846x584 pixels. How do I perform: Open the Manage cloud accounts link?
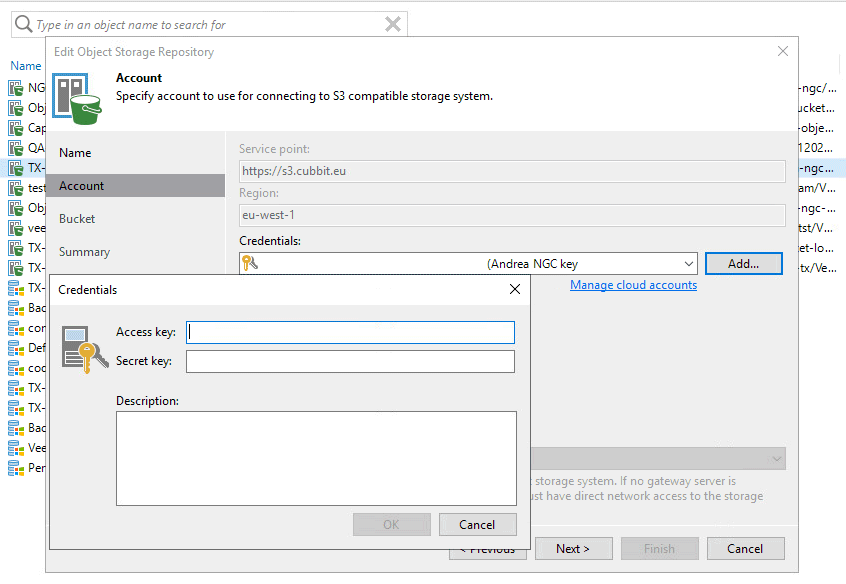click(633, 285)
